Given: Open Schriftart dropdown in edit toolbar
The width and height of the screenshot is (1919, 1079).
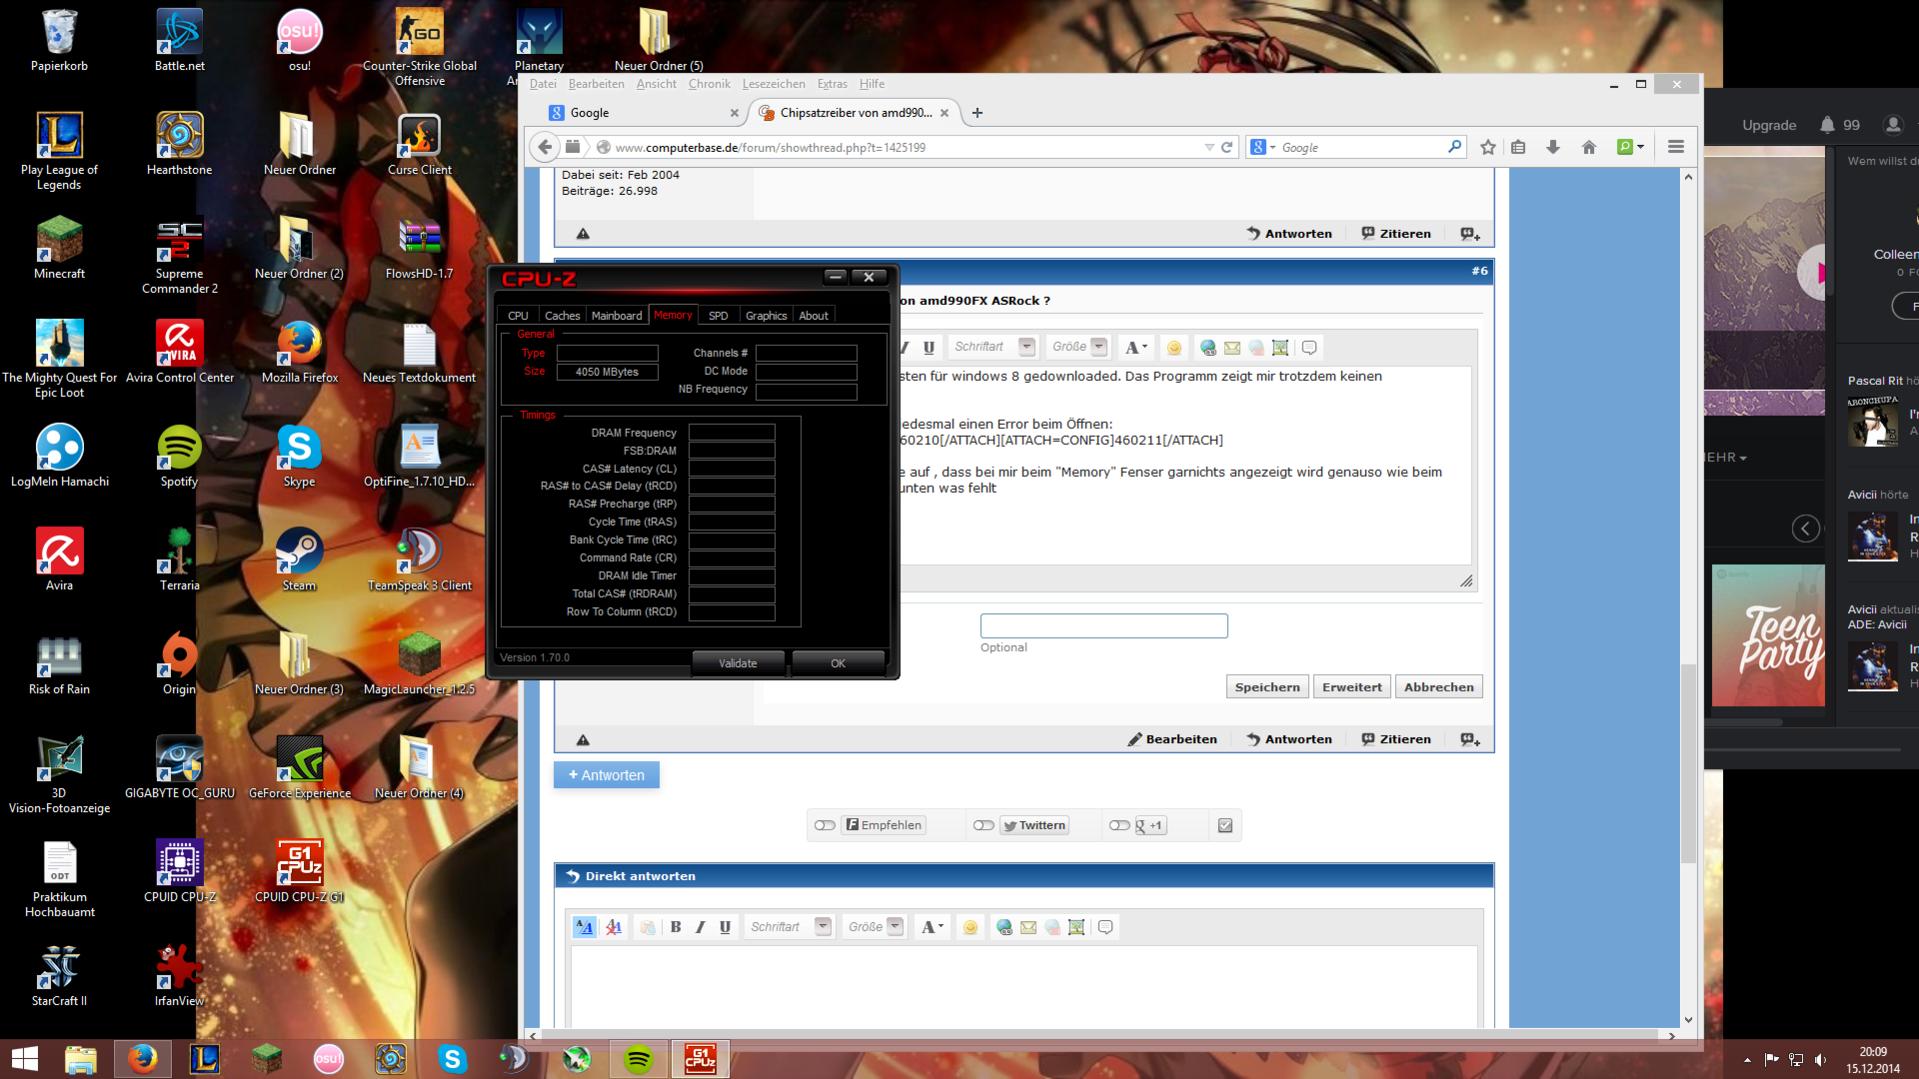Looking at the screenshot, I should (x=1026, y=347).
